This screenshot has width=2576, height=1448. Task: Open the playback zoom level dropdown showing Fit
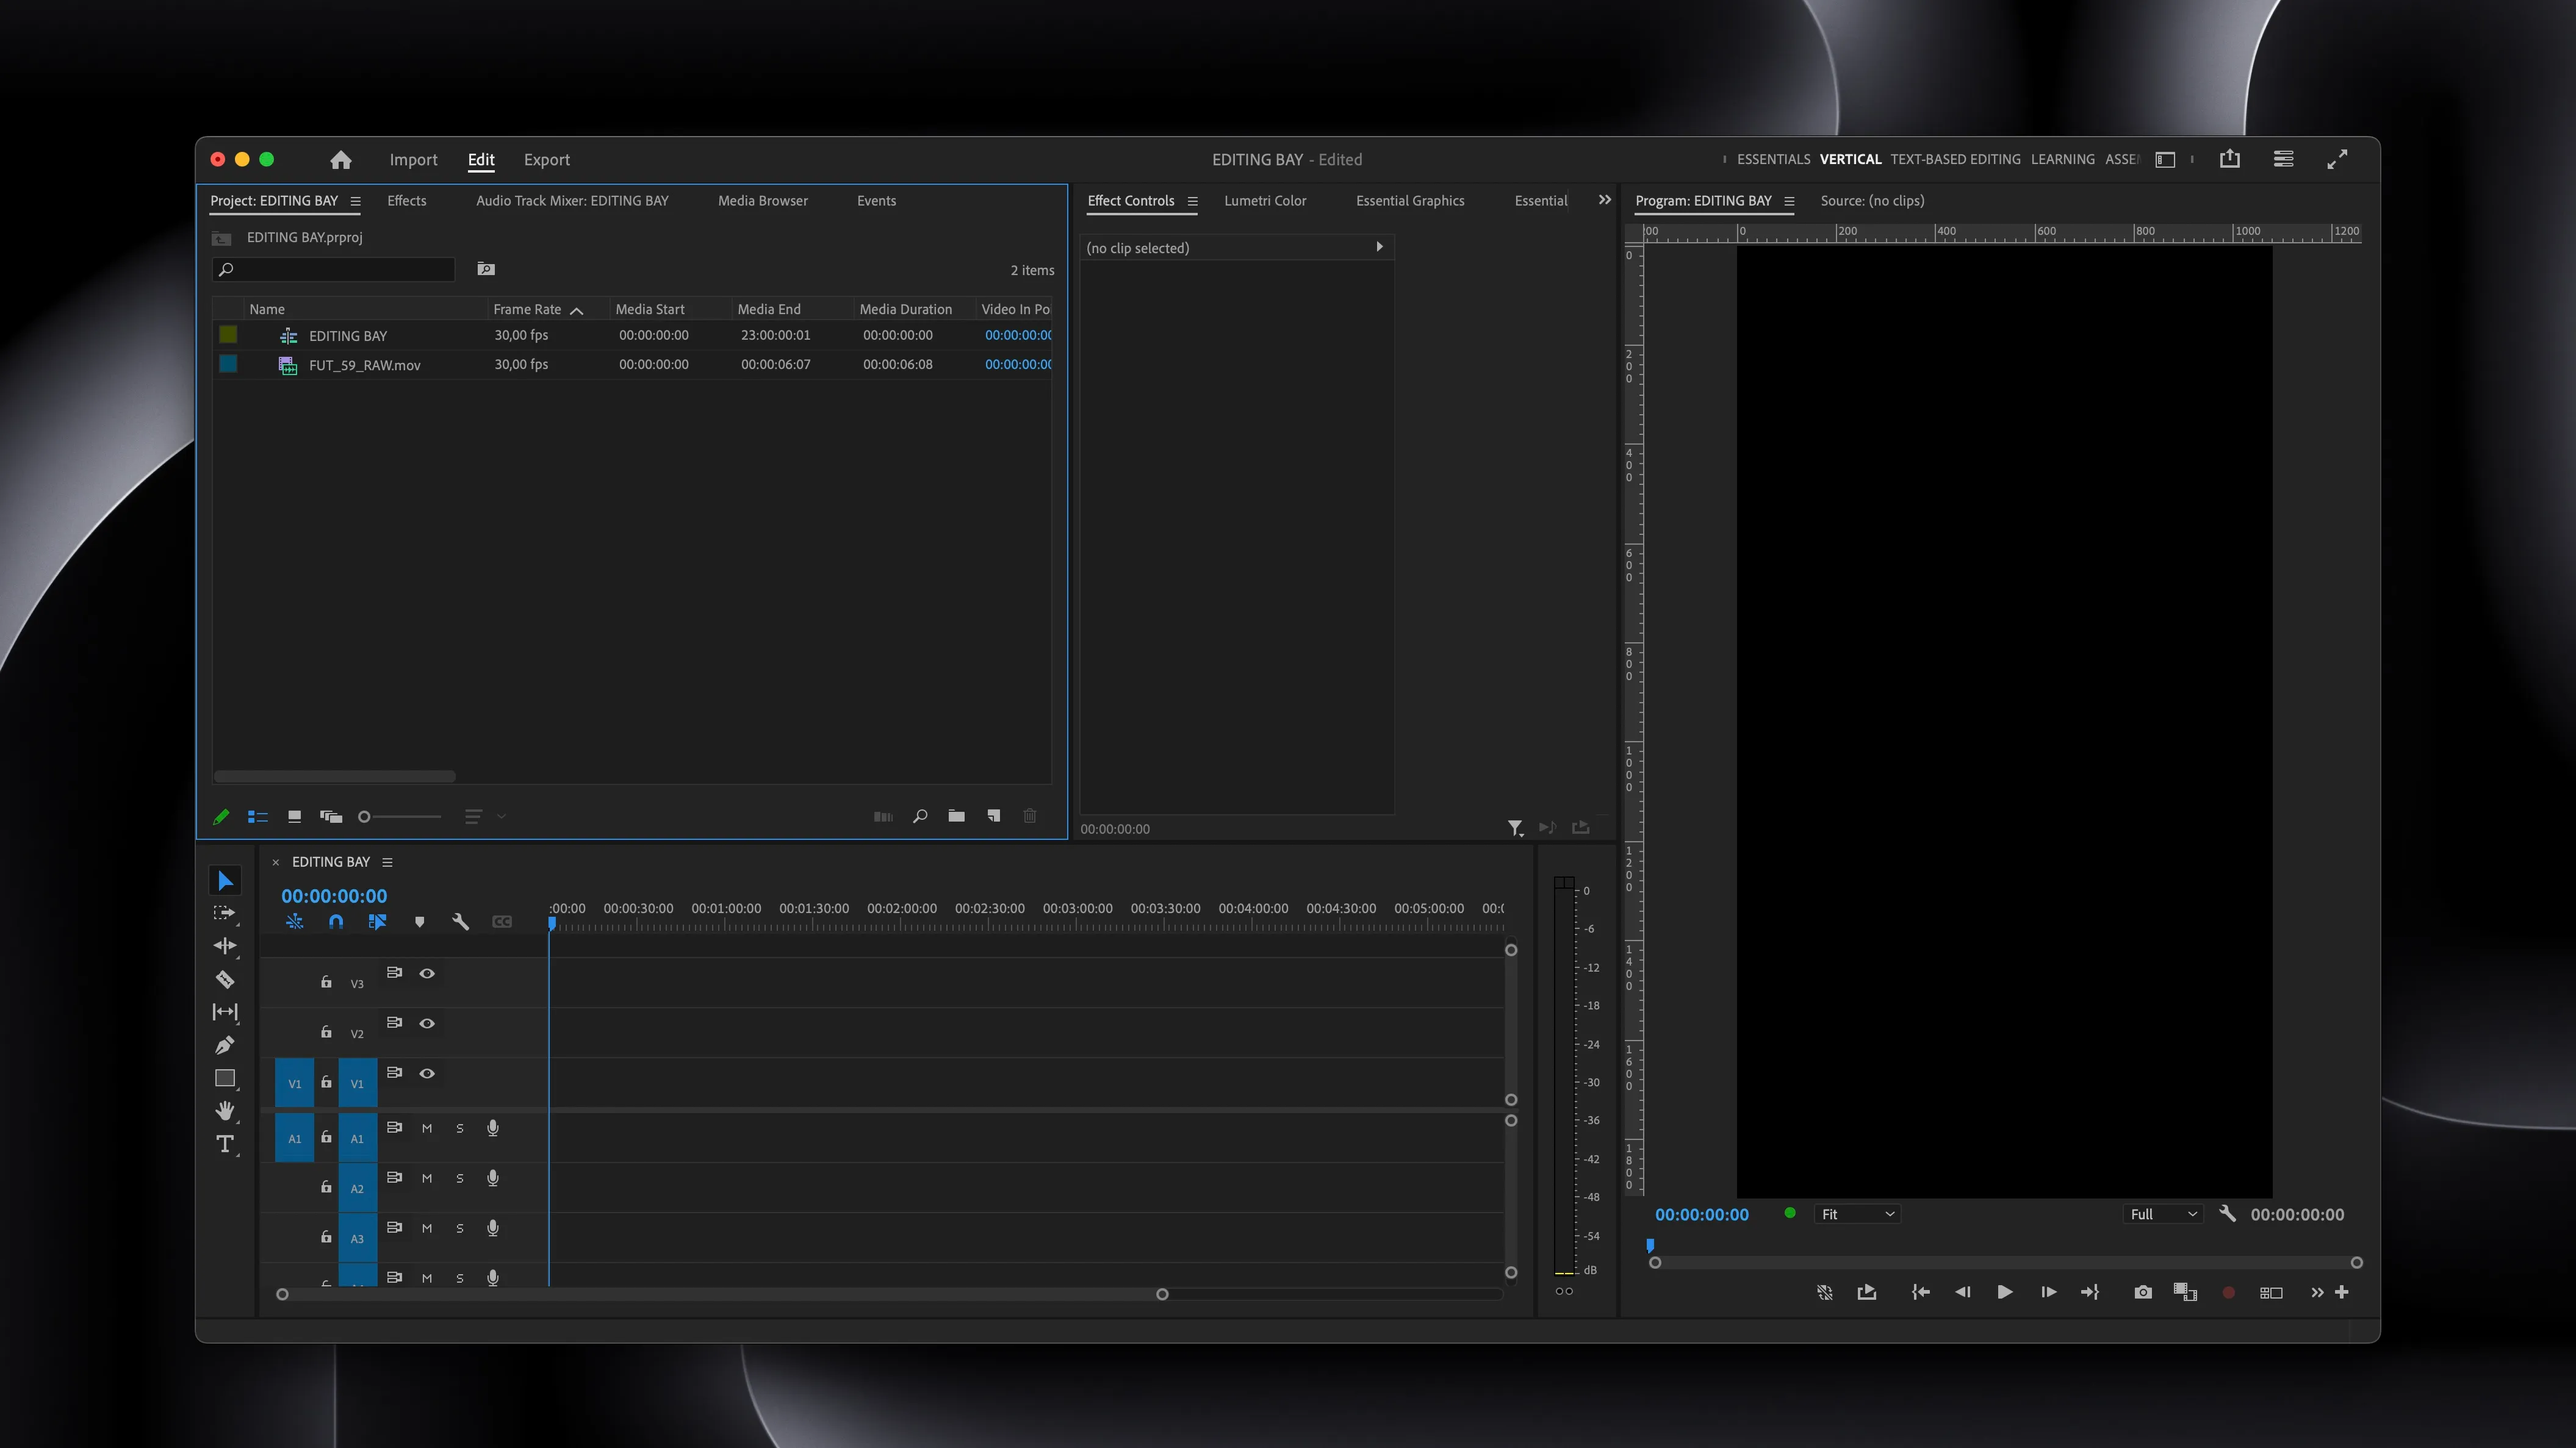coord(1857,1214)
